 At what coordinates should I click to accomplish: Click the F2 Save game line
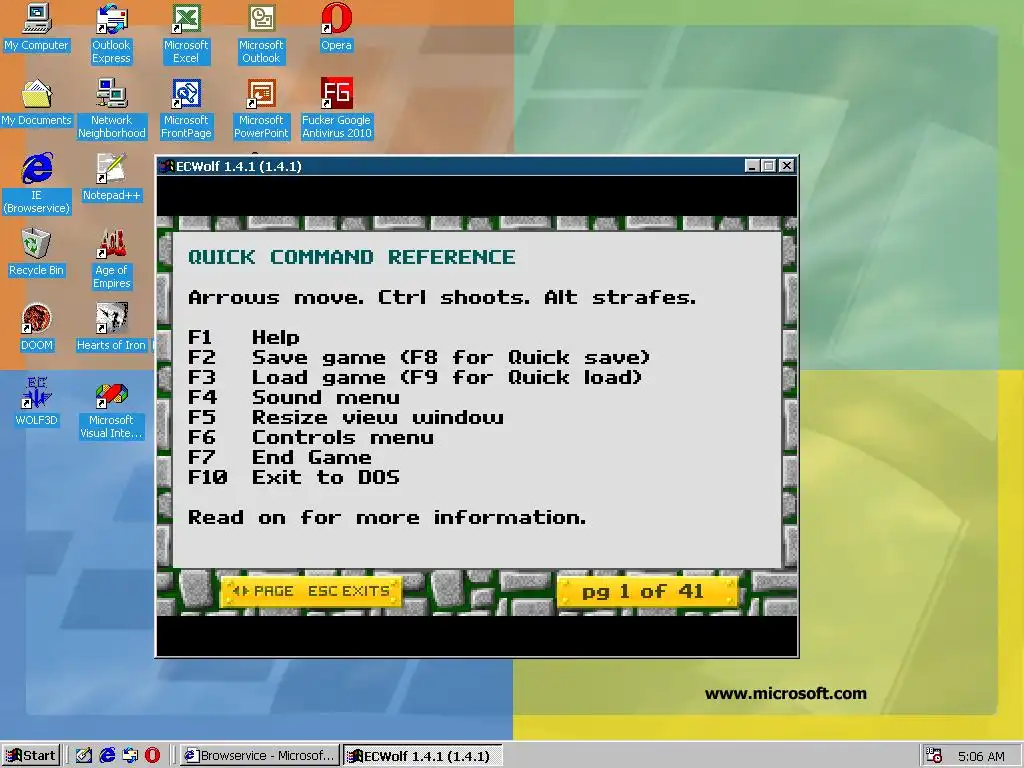[x=419, y=357]
